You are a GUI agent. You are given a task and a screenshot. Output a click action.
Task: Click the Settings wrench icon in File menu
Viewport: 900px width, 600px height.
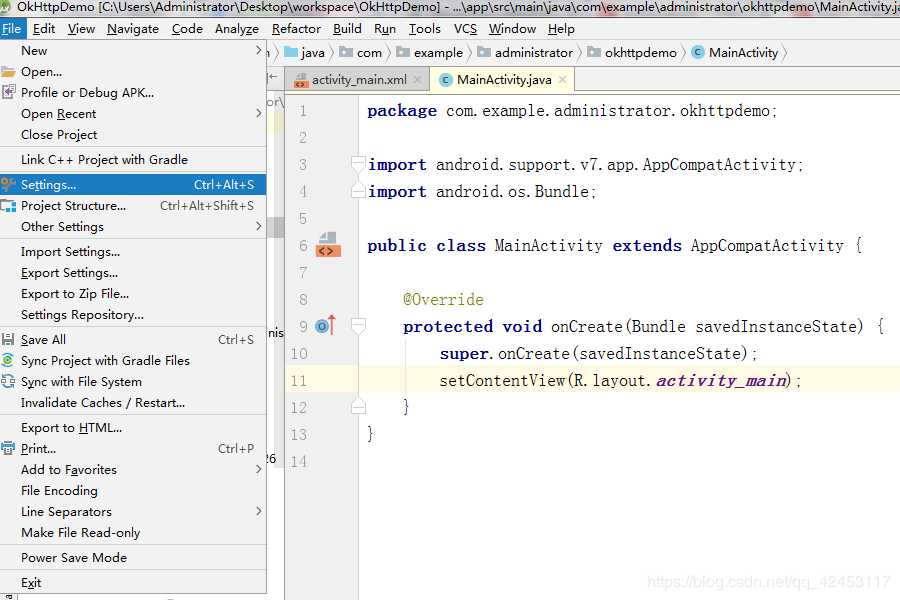pyautogui.click(x=8, y=184)
